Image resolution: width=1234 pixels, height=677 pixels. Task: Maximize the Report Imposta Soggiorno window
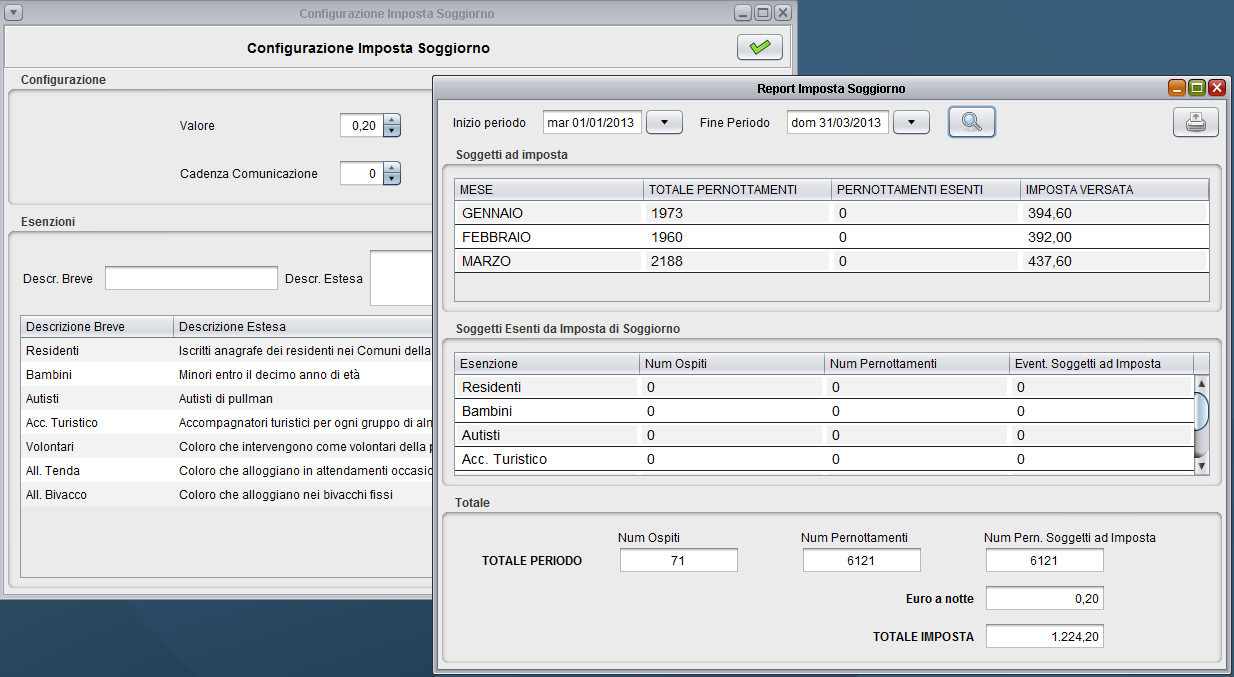[x=1197, y=88]
